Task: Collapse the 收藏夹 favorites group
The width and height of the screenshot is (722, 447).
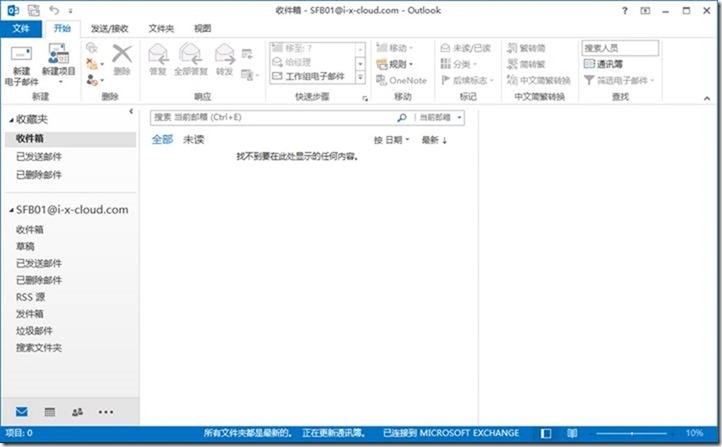Action: (11, 120)
